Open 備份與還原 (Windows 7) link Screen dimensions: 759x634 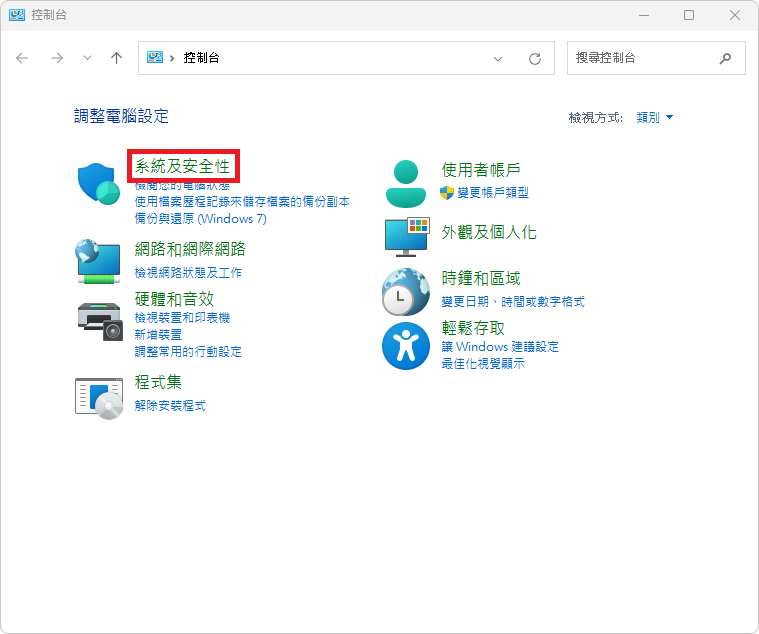[200, 218]
